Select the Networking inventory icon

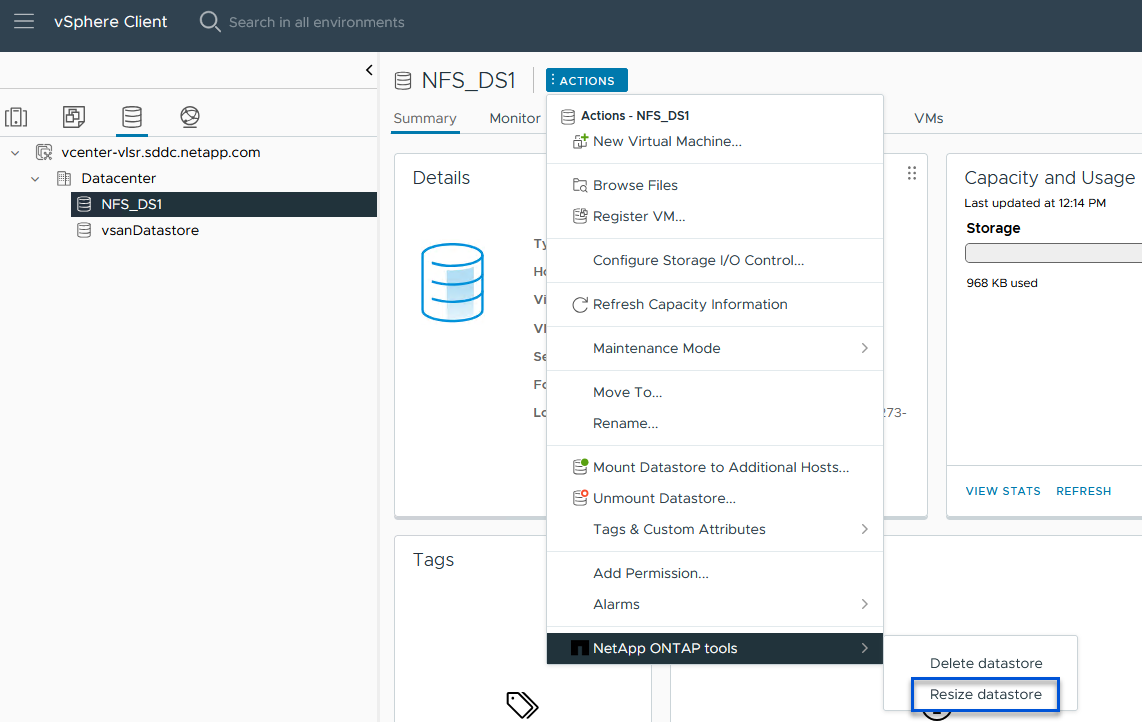point(189,117)
